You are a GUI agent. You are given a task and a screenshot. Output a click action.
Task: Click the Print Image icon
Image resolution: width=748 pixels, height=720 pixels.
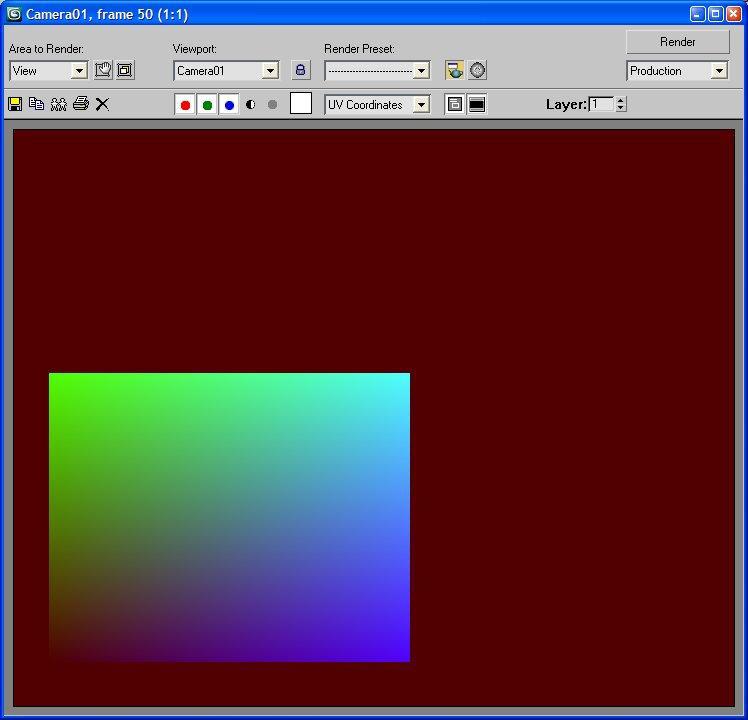[x=81, y=104]
